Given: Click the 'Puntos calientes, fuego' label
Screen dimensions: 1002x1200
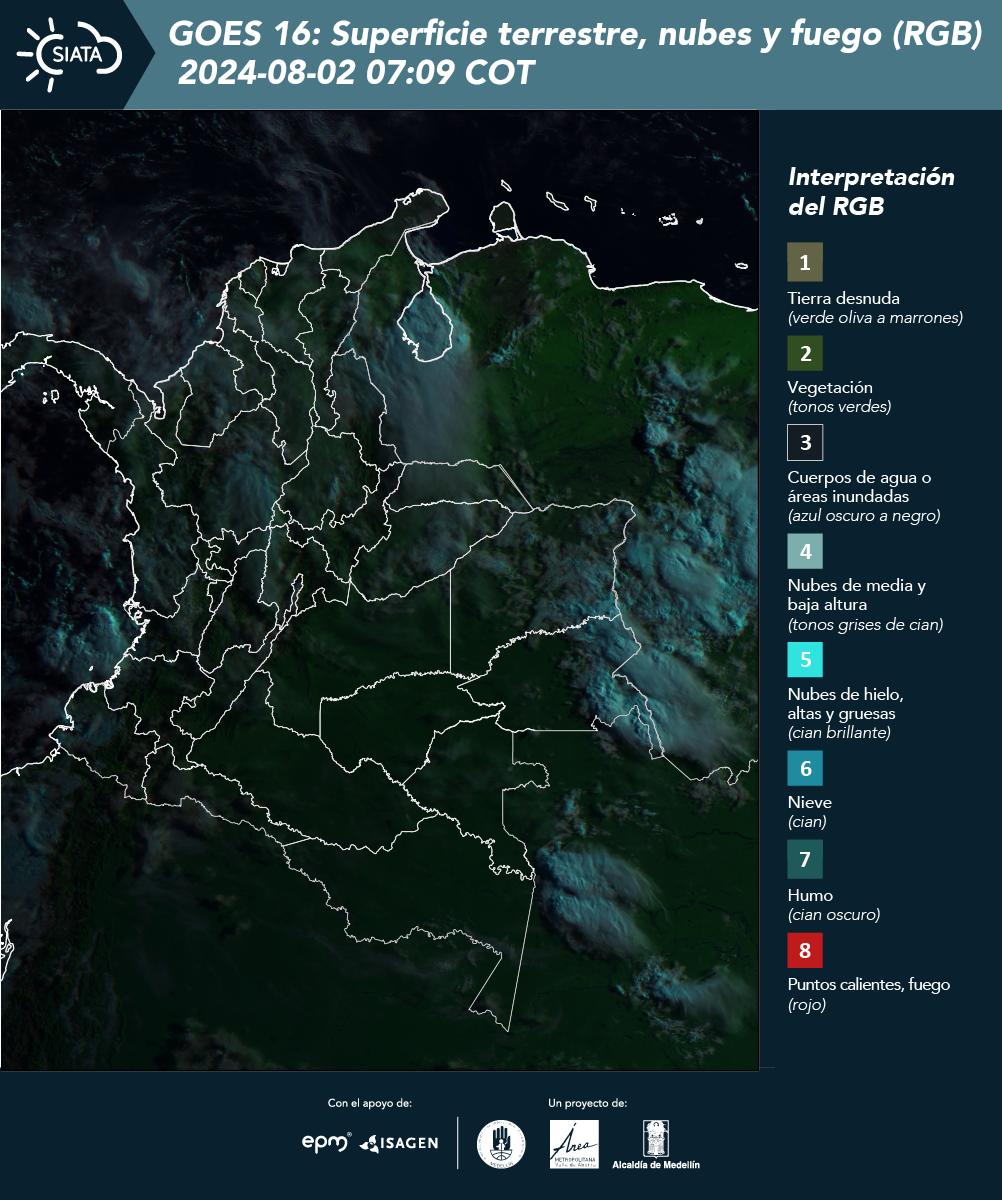Looking at the screenshot, I should click(869, 985).
